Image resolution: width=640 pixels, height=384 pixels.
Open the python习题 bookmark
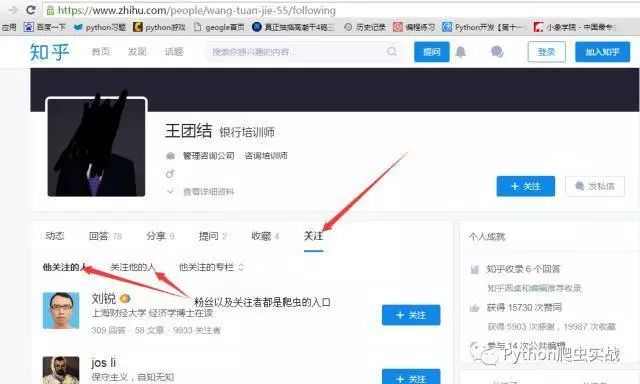click(100, 27)
